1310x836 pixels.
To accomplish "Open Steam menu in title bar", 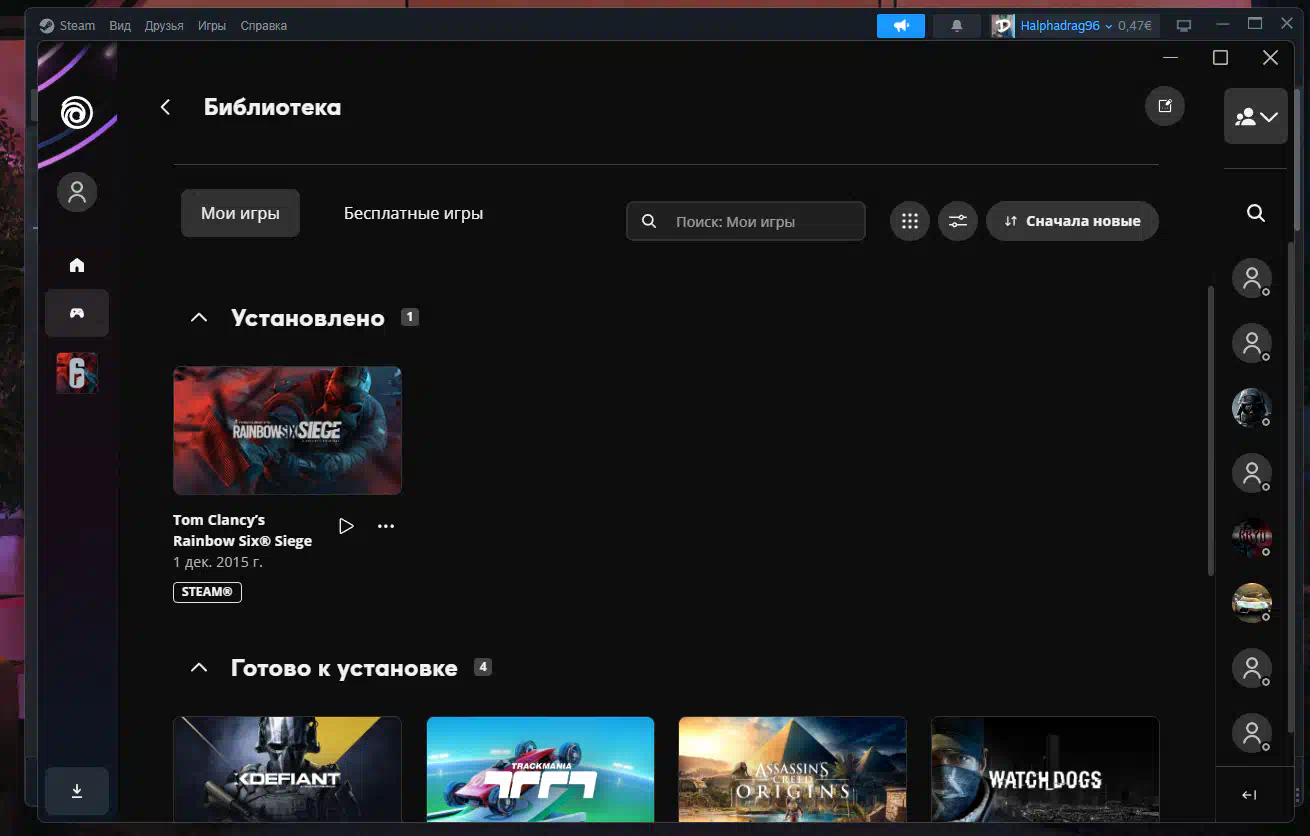I will click(x=67, y=26).
